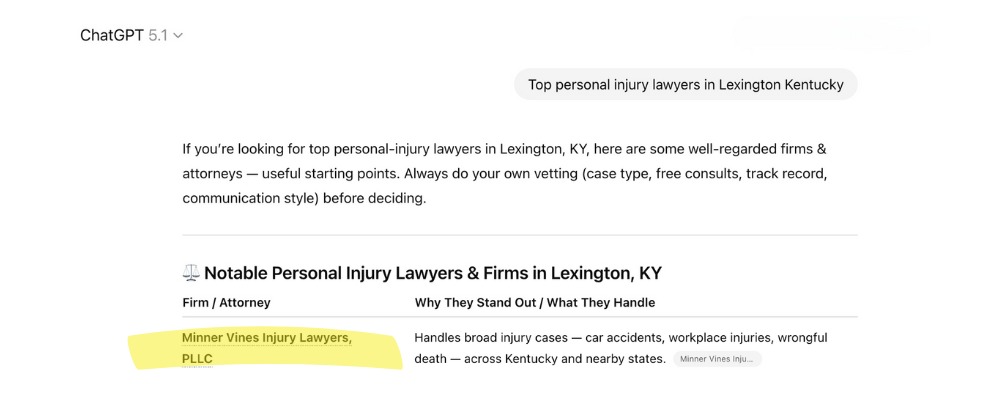Click the 5.1 version label
1000x400 pixels.
pyautogui.click(x=158, y=35)
